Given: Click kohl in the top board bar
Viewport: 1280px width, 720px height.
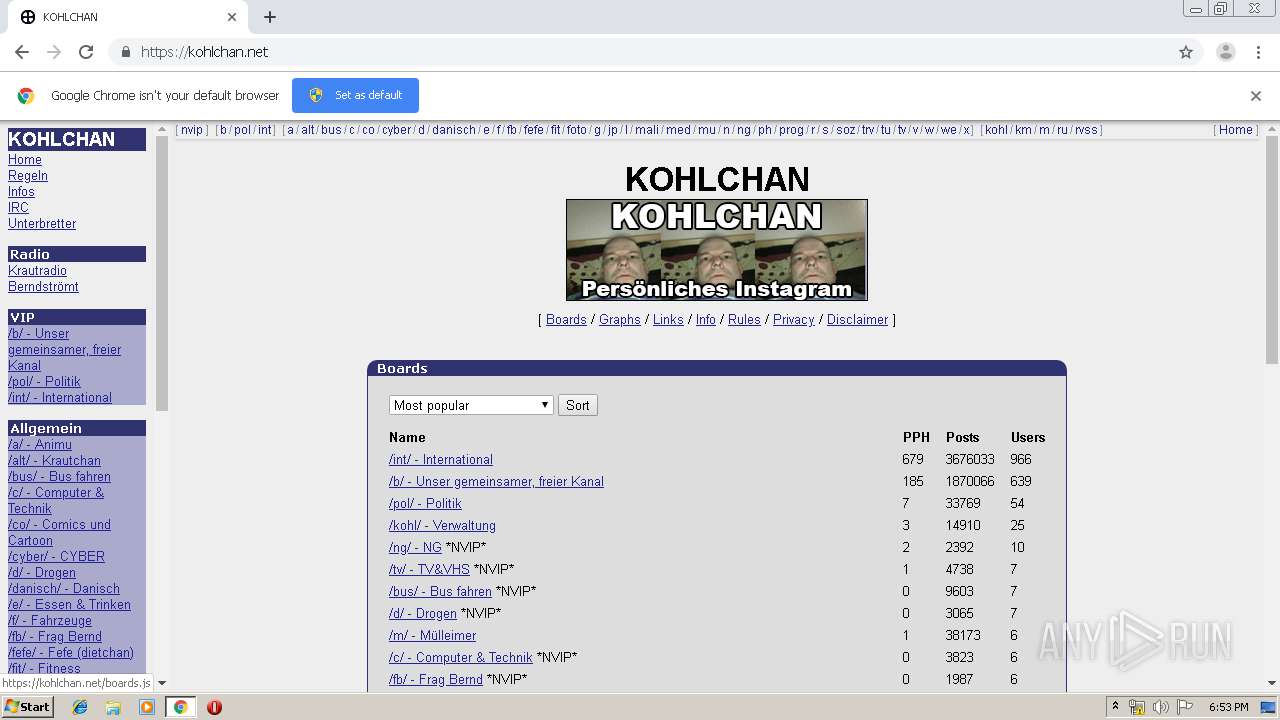Looking at the screenshot, I should [x=996, y=130].
